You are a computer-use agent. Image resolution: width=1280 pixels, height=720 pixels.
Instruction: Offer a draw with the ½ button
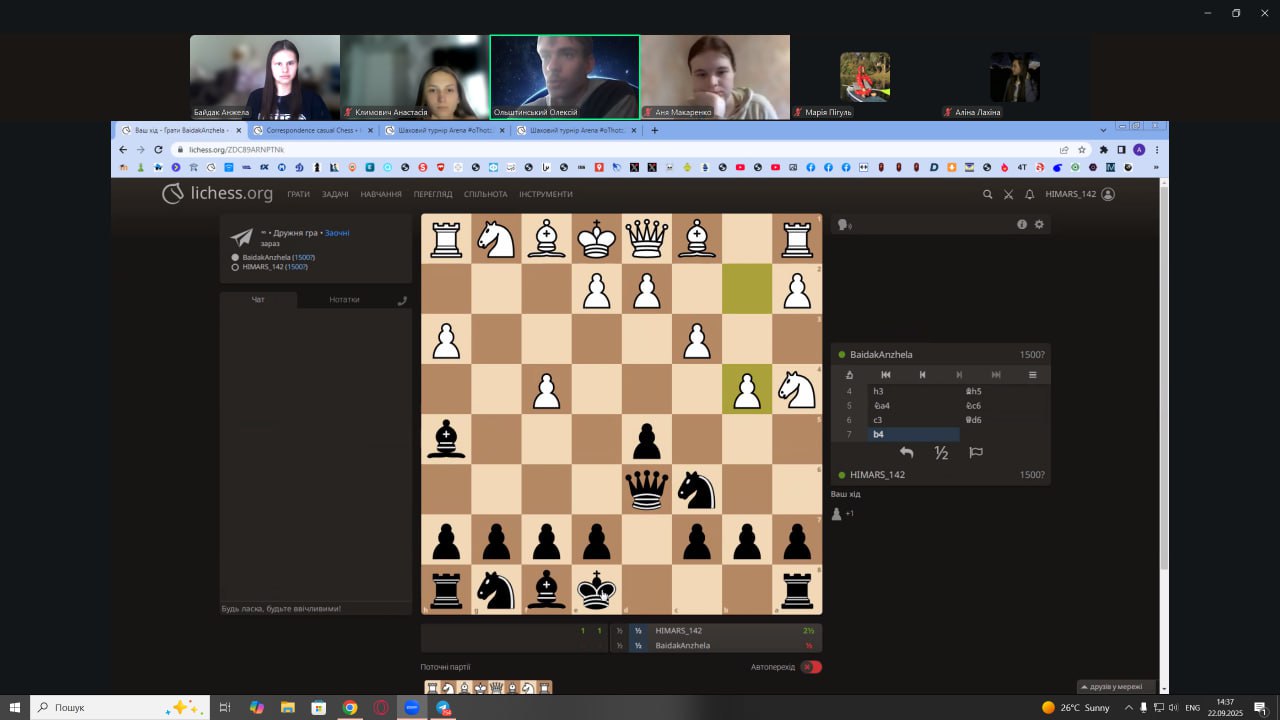tap(941, 453)
